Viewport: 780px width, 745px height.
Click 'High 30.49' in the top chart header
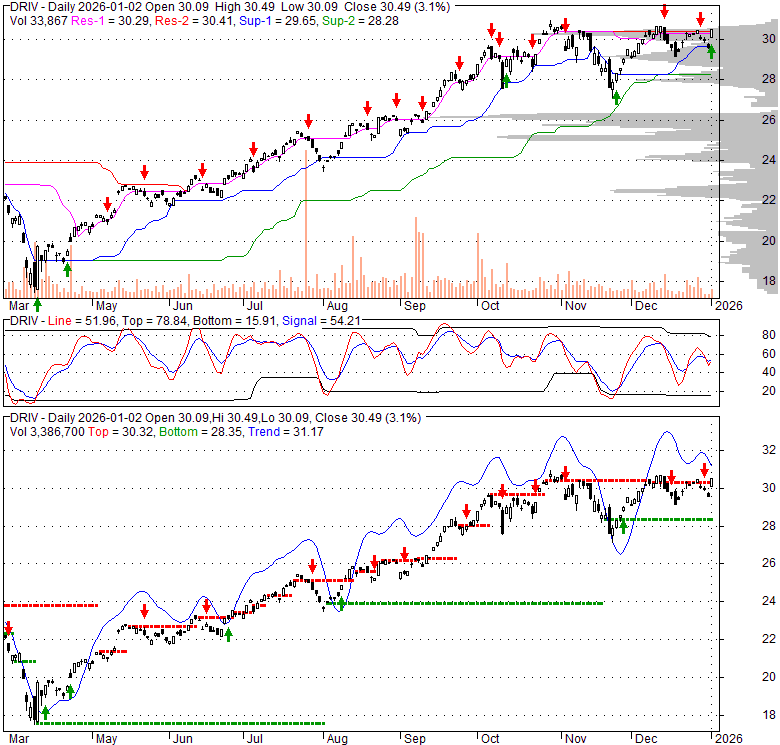click(x=245, y=7)
